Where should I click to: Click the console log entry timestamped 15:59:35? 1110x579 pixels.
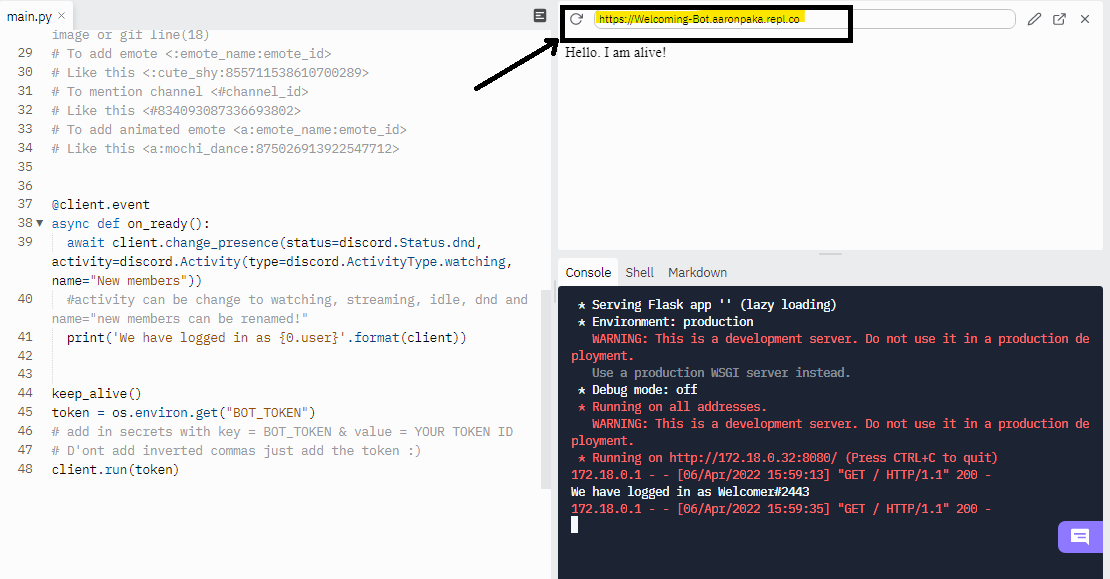(x=781, y=509)
